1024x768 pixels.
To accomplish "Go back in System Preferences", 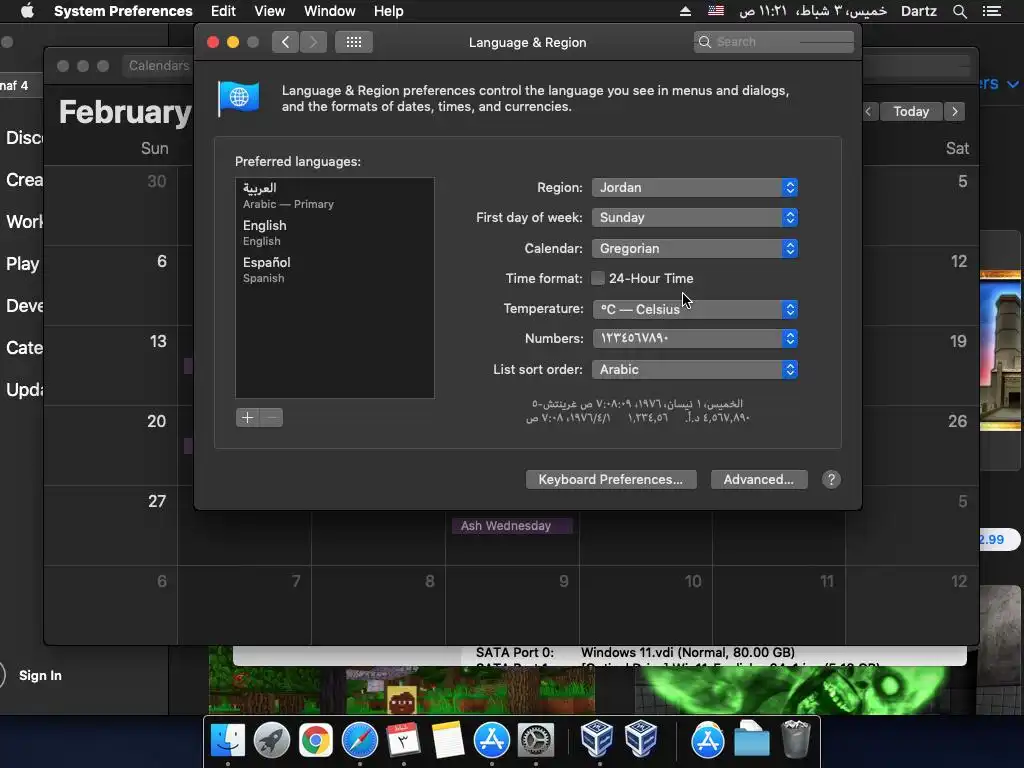I will (x=285, y=42).
